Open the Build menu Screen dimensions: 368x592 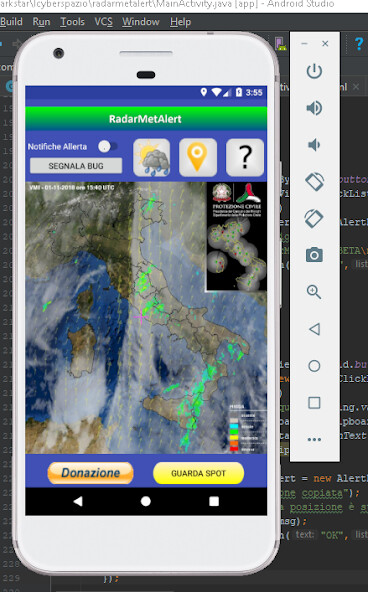(x=11, y=22)
